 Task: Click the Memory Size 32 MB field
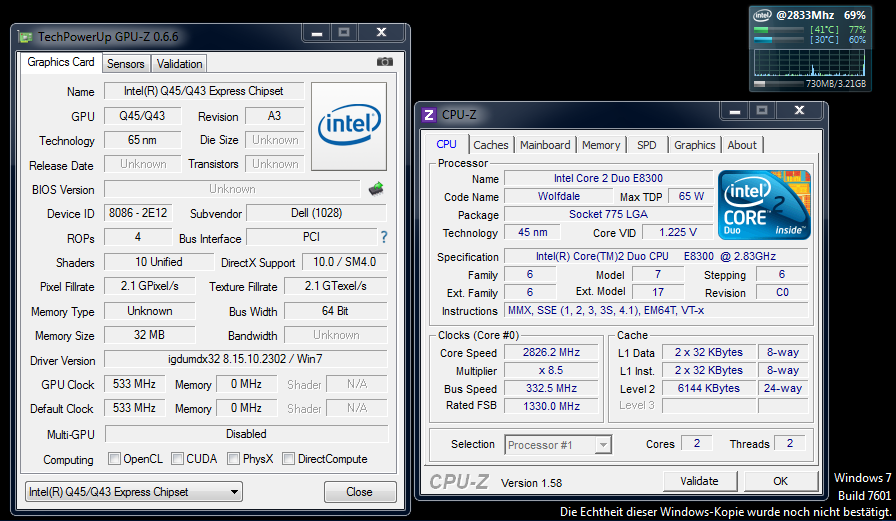(x=149, y=335)
